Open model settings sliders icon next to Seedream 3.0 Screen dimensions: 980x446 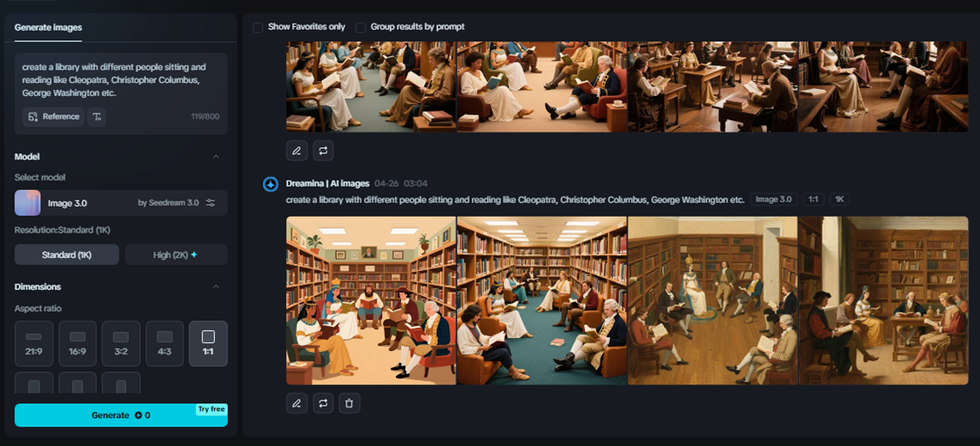211,203
